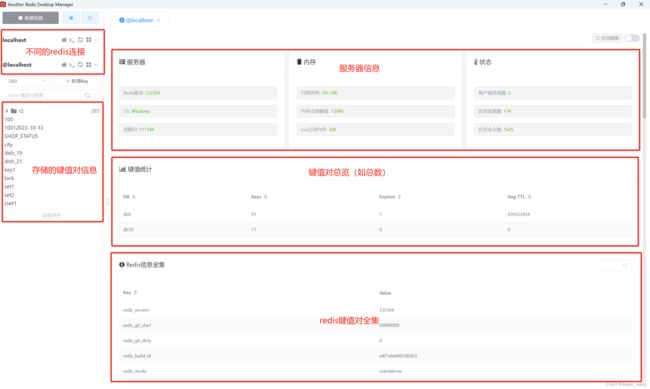Open the DB0 database dropdown
Screen dimensions: 650x389
27,81
